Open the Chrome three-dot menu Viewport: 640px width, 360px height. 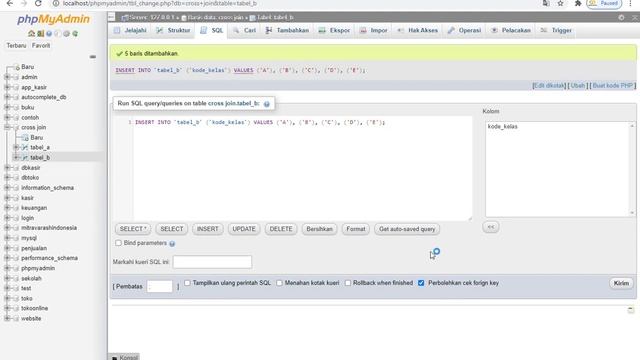[x=631, y=3]
